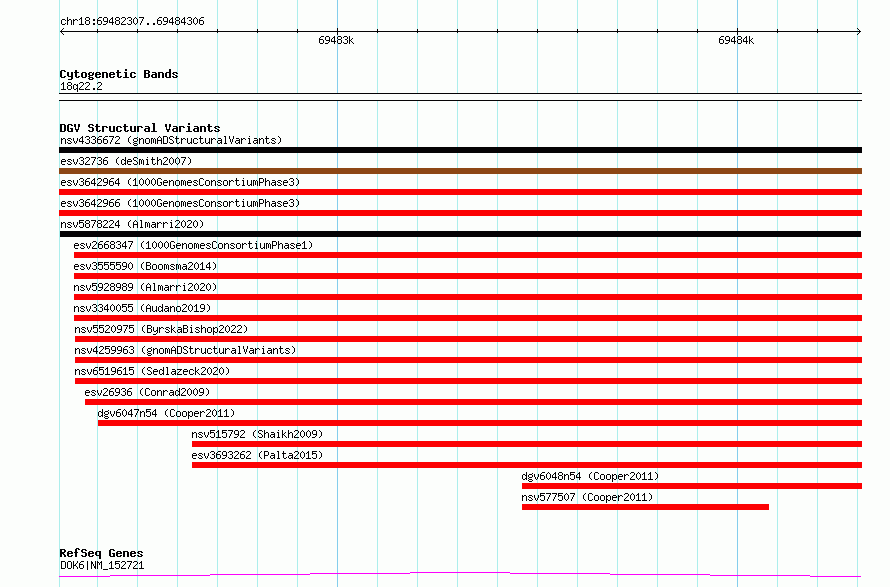Click the black bar of nsv4336672

pyautogui.click(x=460, y=150)
